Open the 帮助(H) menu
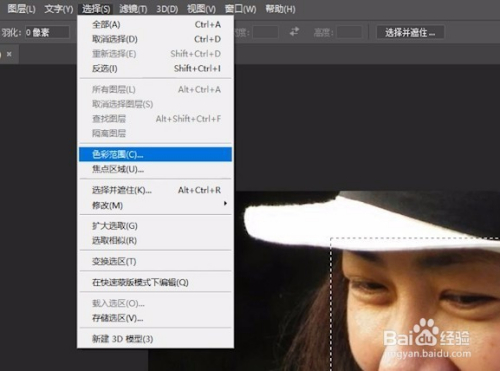 coord(280,9)
